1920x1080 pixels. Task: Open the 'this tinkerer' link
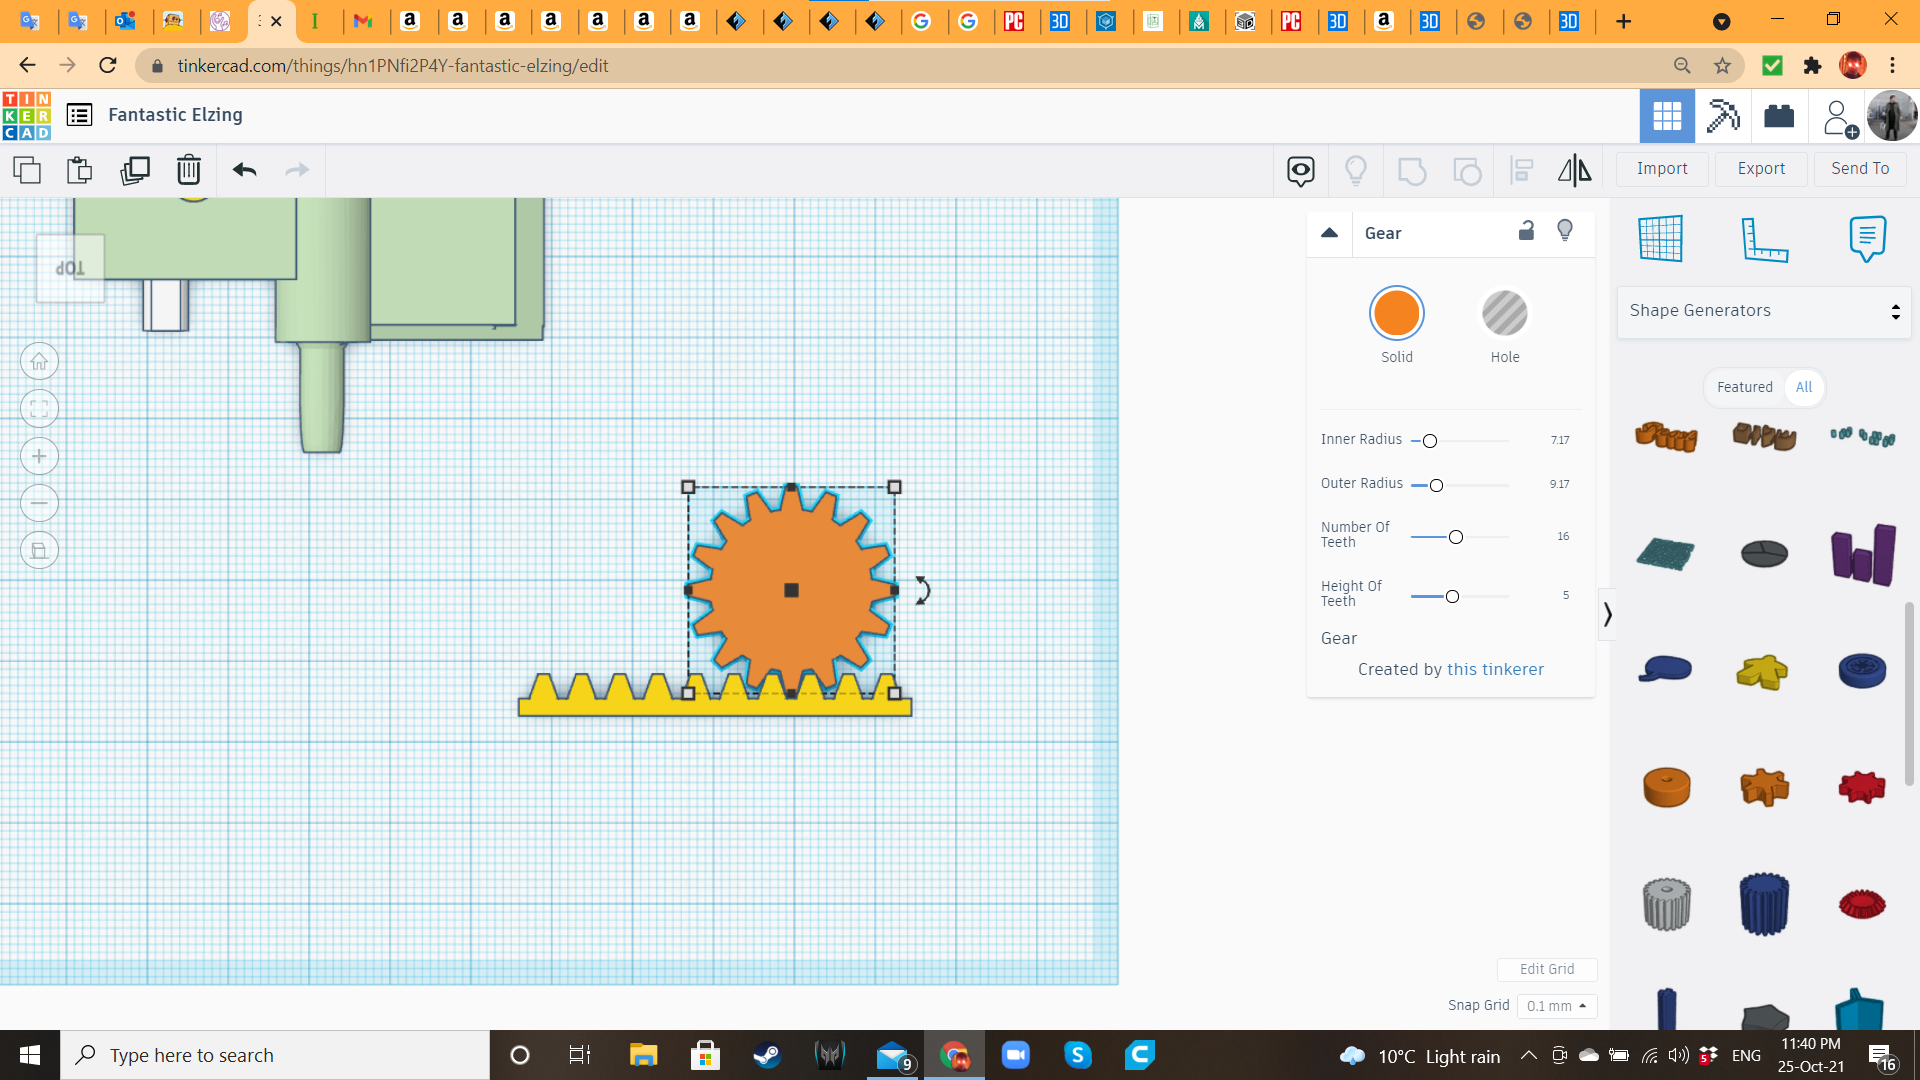pyautogui.click(x=1495, y=669)
